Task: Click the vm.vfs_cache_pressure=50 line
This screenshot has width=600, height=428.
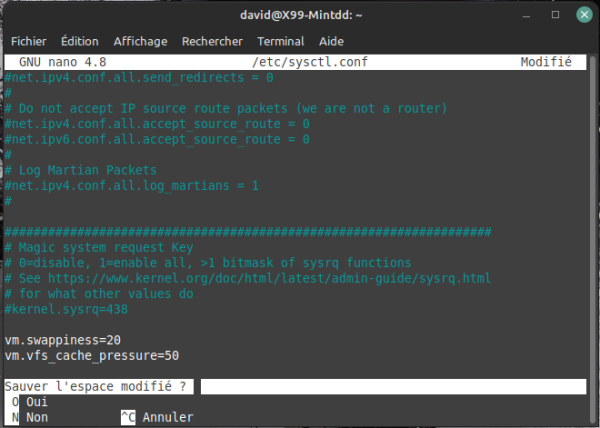Action: pos(92,355)
